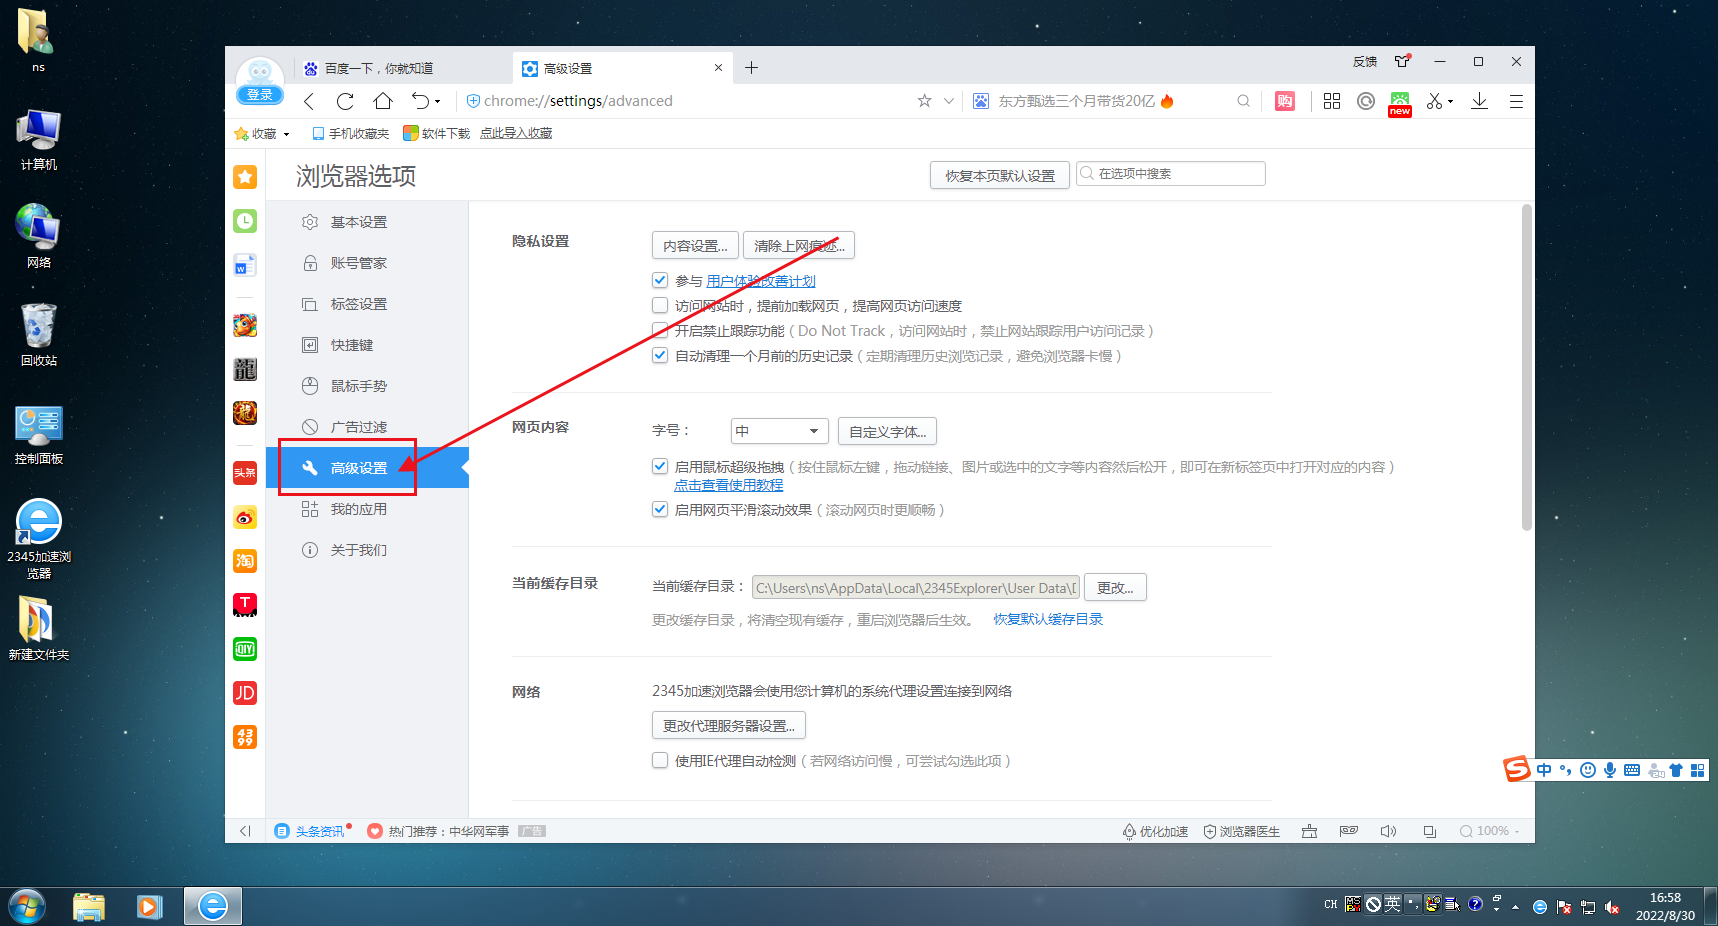Toggle 启用网页平滑滚动效果 checkbox
Image resolution: width=1718 pixels, height=926 pixels.
coord(660,509)
